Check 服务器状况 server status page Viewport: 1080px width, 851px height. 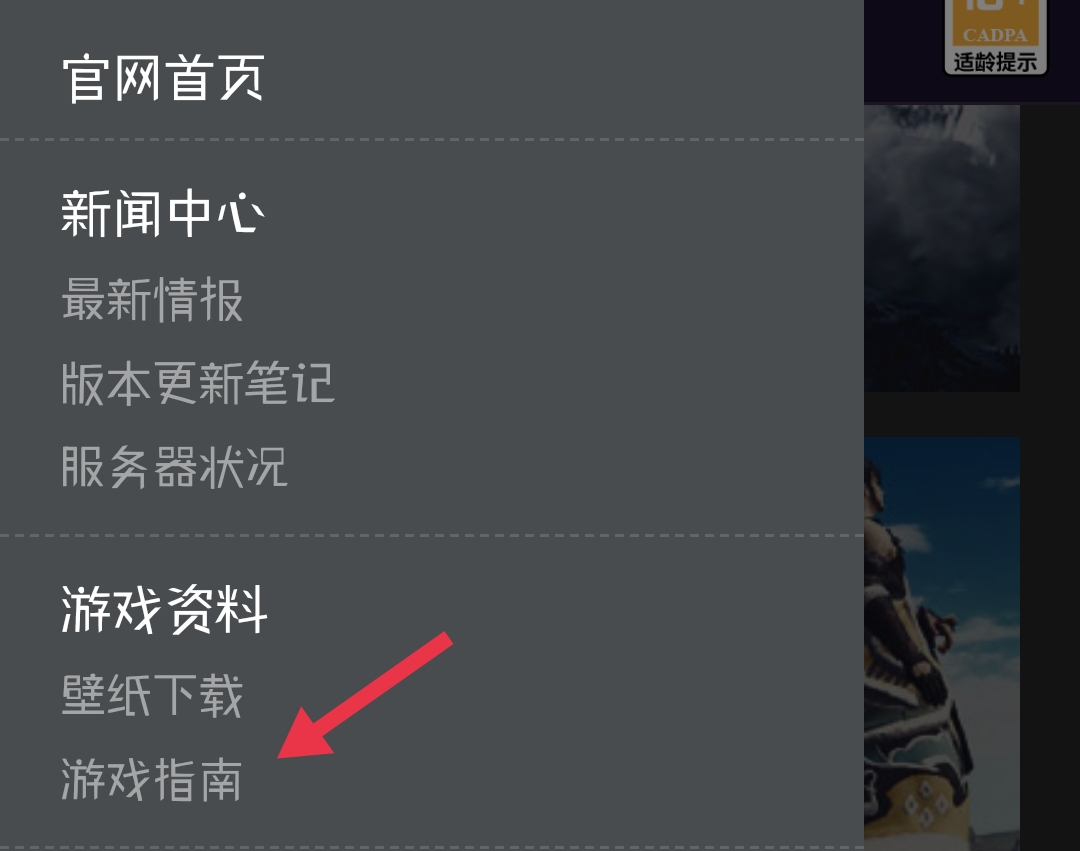click(174, 467)
